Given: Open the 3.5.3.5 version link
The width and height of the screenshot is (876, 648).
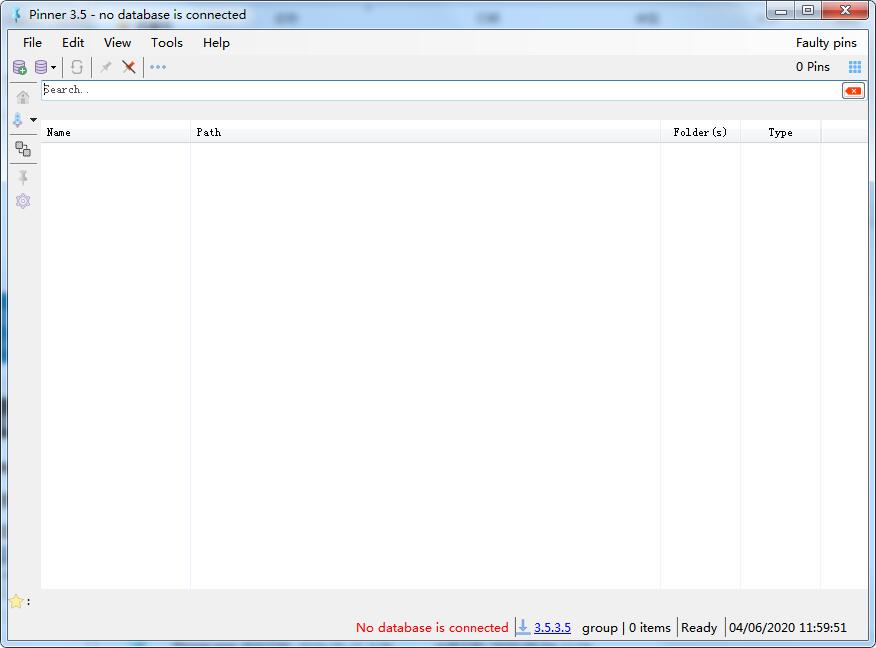Looking at the screenshot, I should [x=552, y=627].
